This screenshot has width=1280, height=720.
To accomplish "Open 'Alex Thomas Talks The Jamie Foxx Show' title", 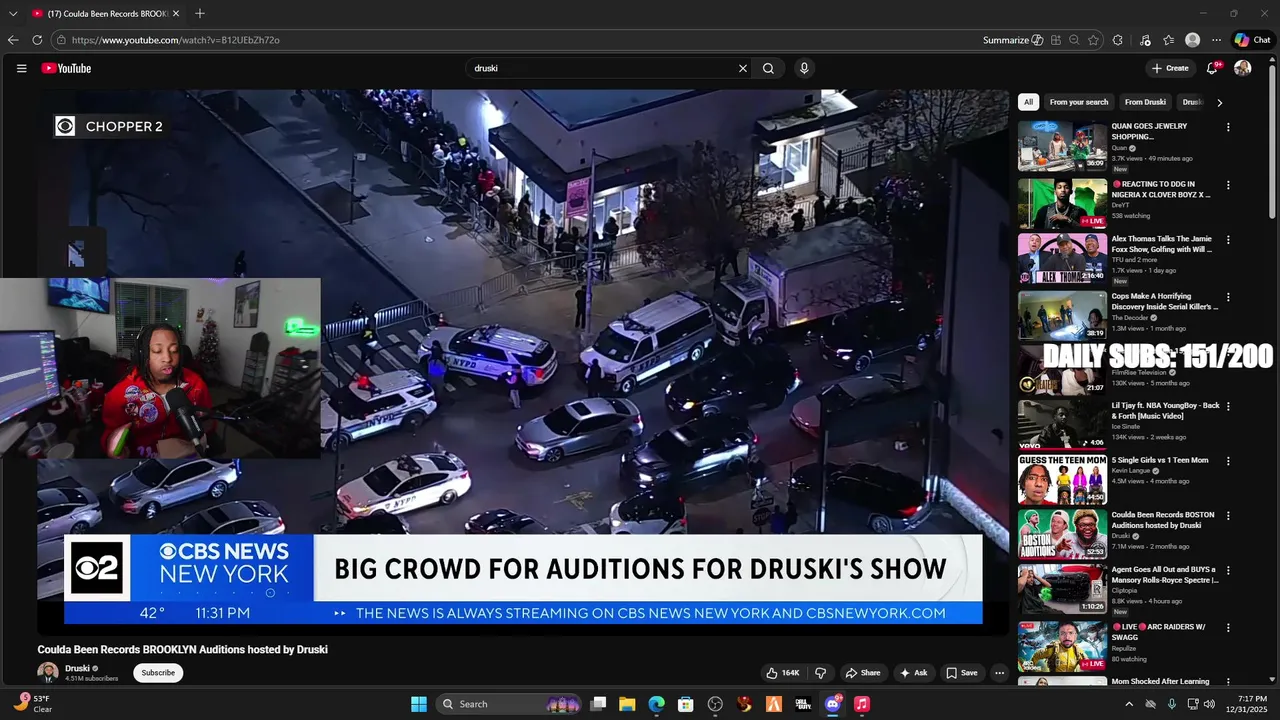I will [1162, 244].
